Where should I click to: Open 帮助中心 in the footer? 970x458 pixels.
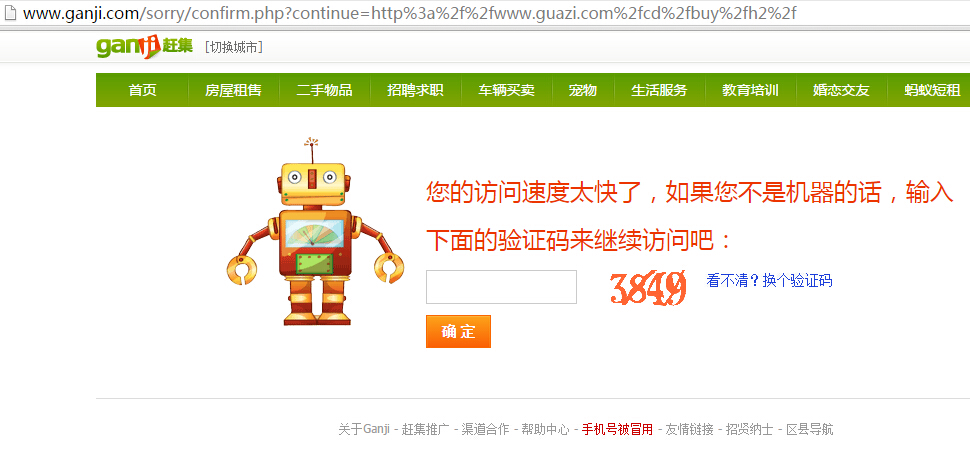(545, 429)
